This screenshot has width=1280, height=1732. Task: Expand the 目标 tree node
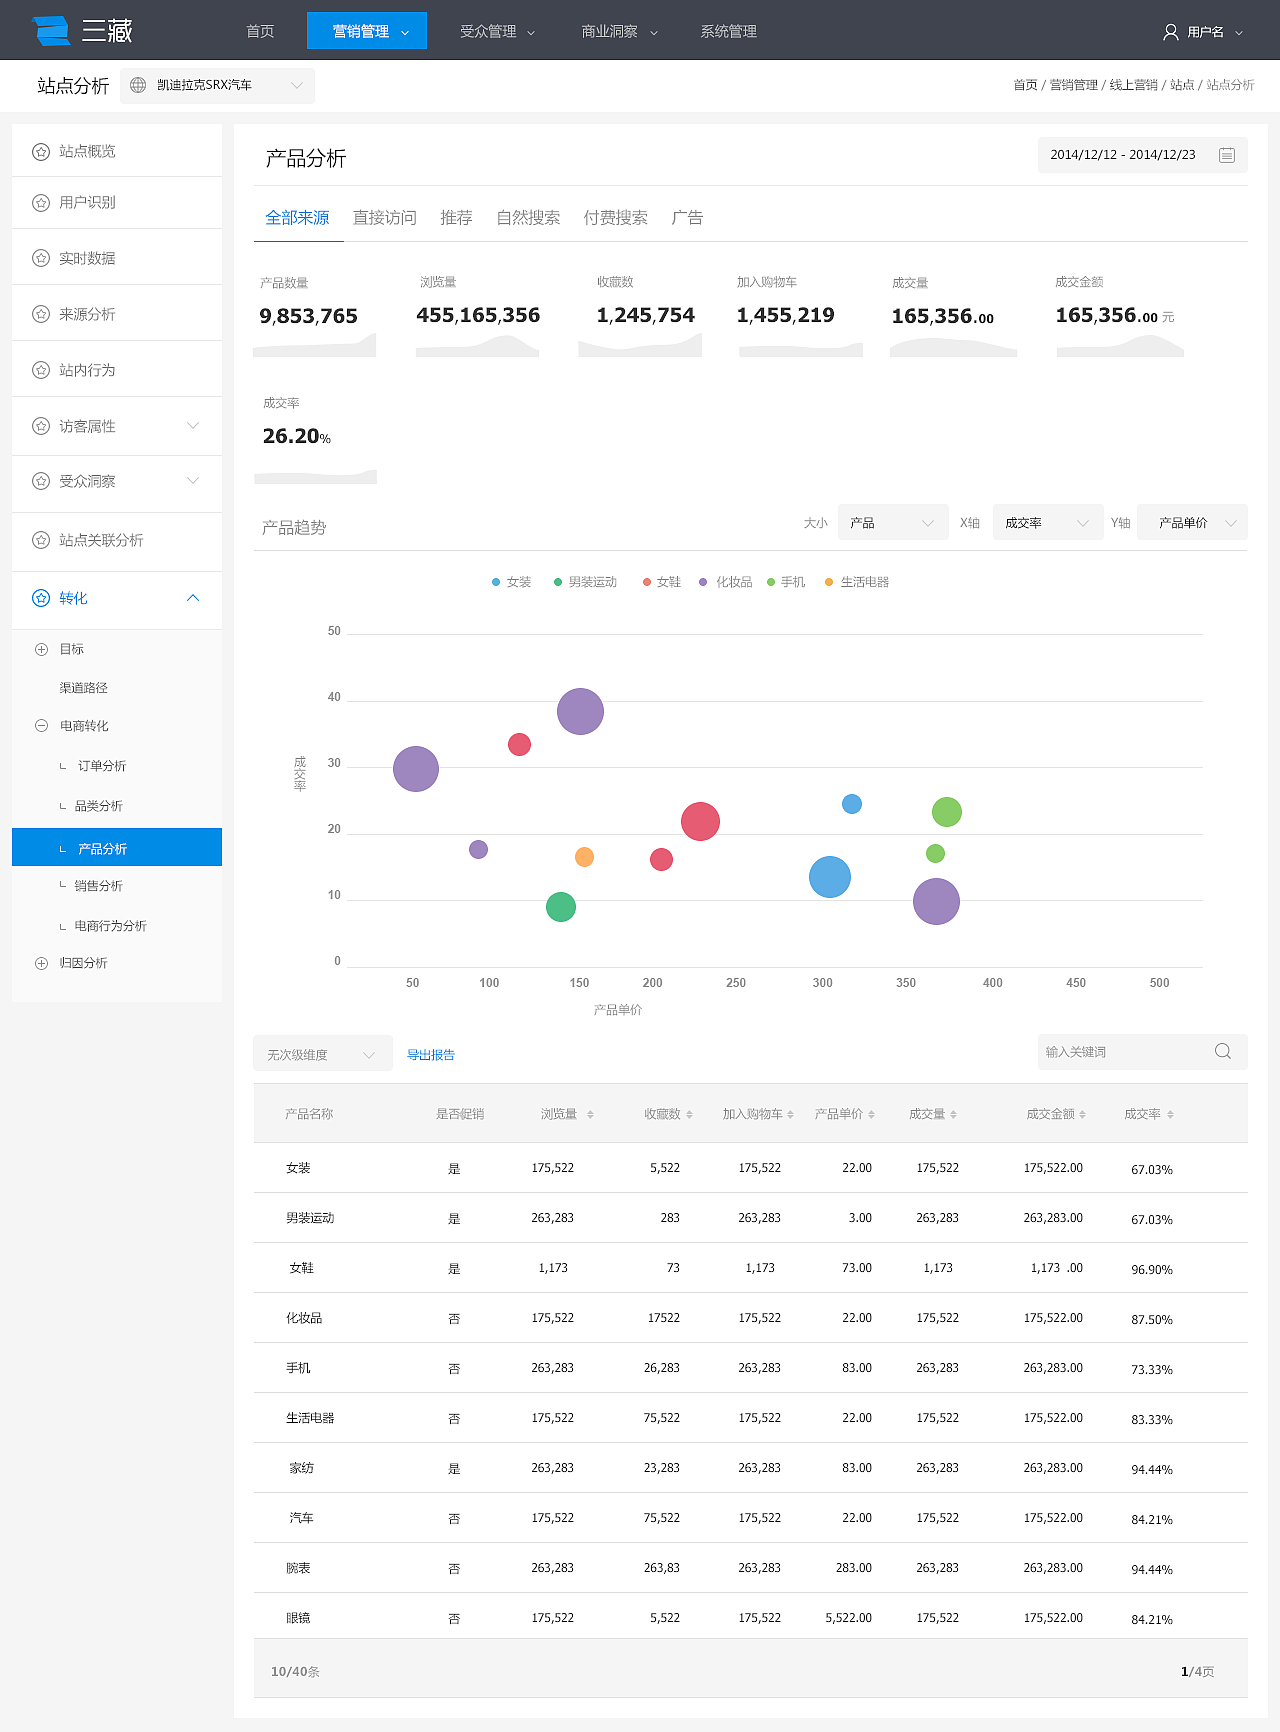[41, 649]
